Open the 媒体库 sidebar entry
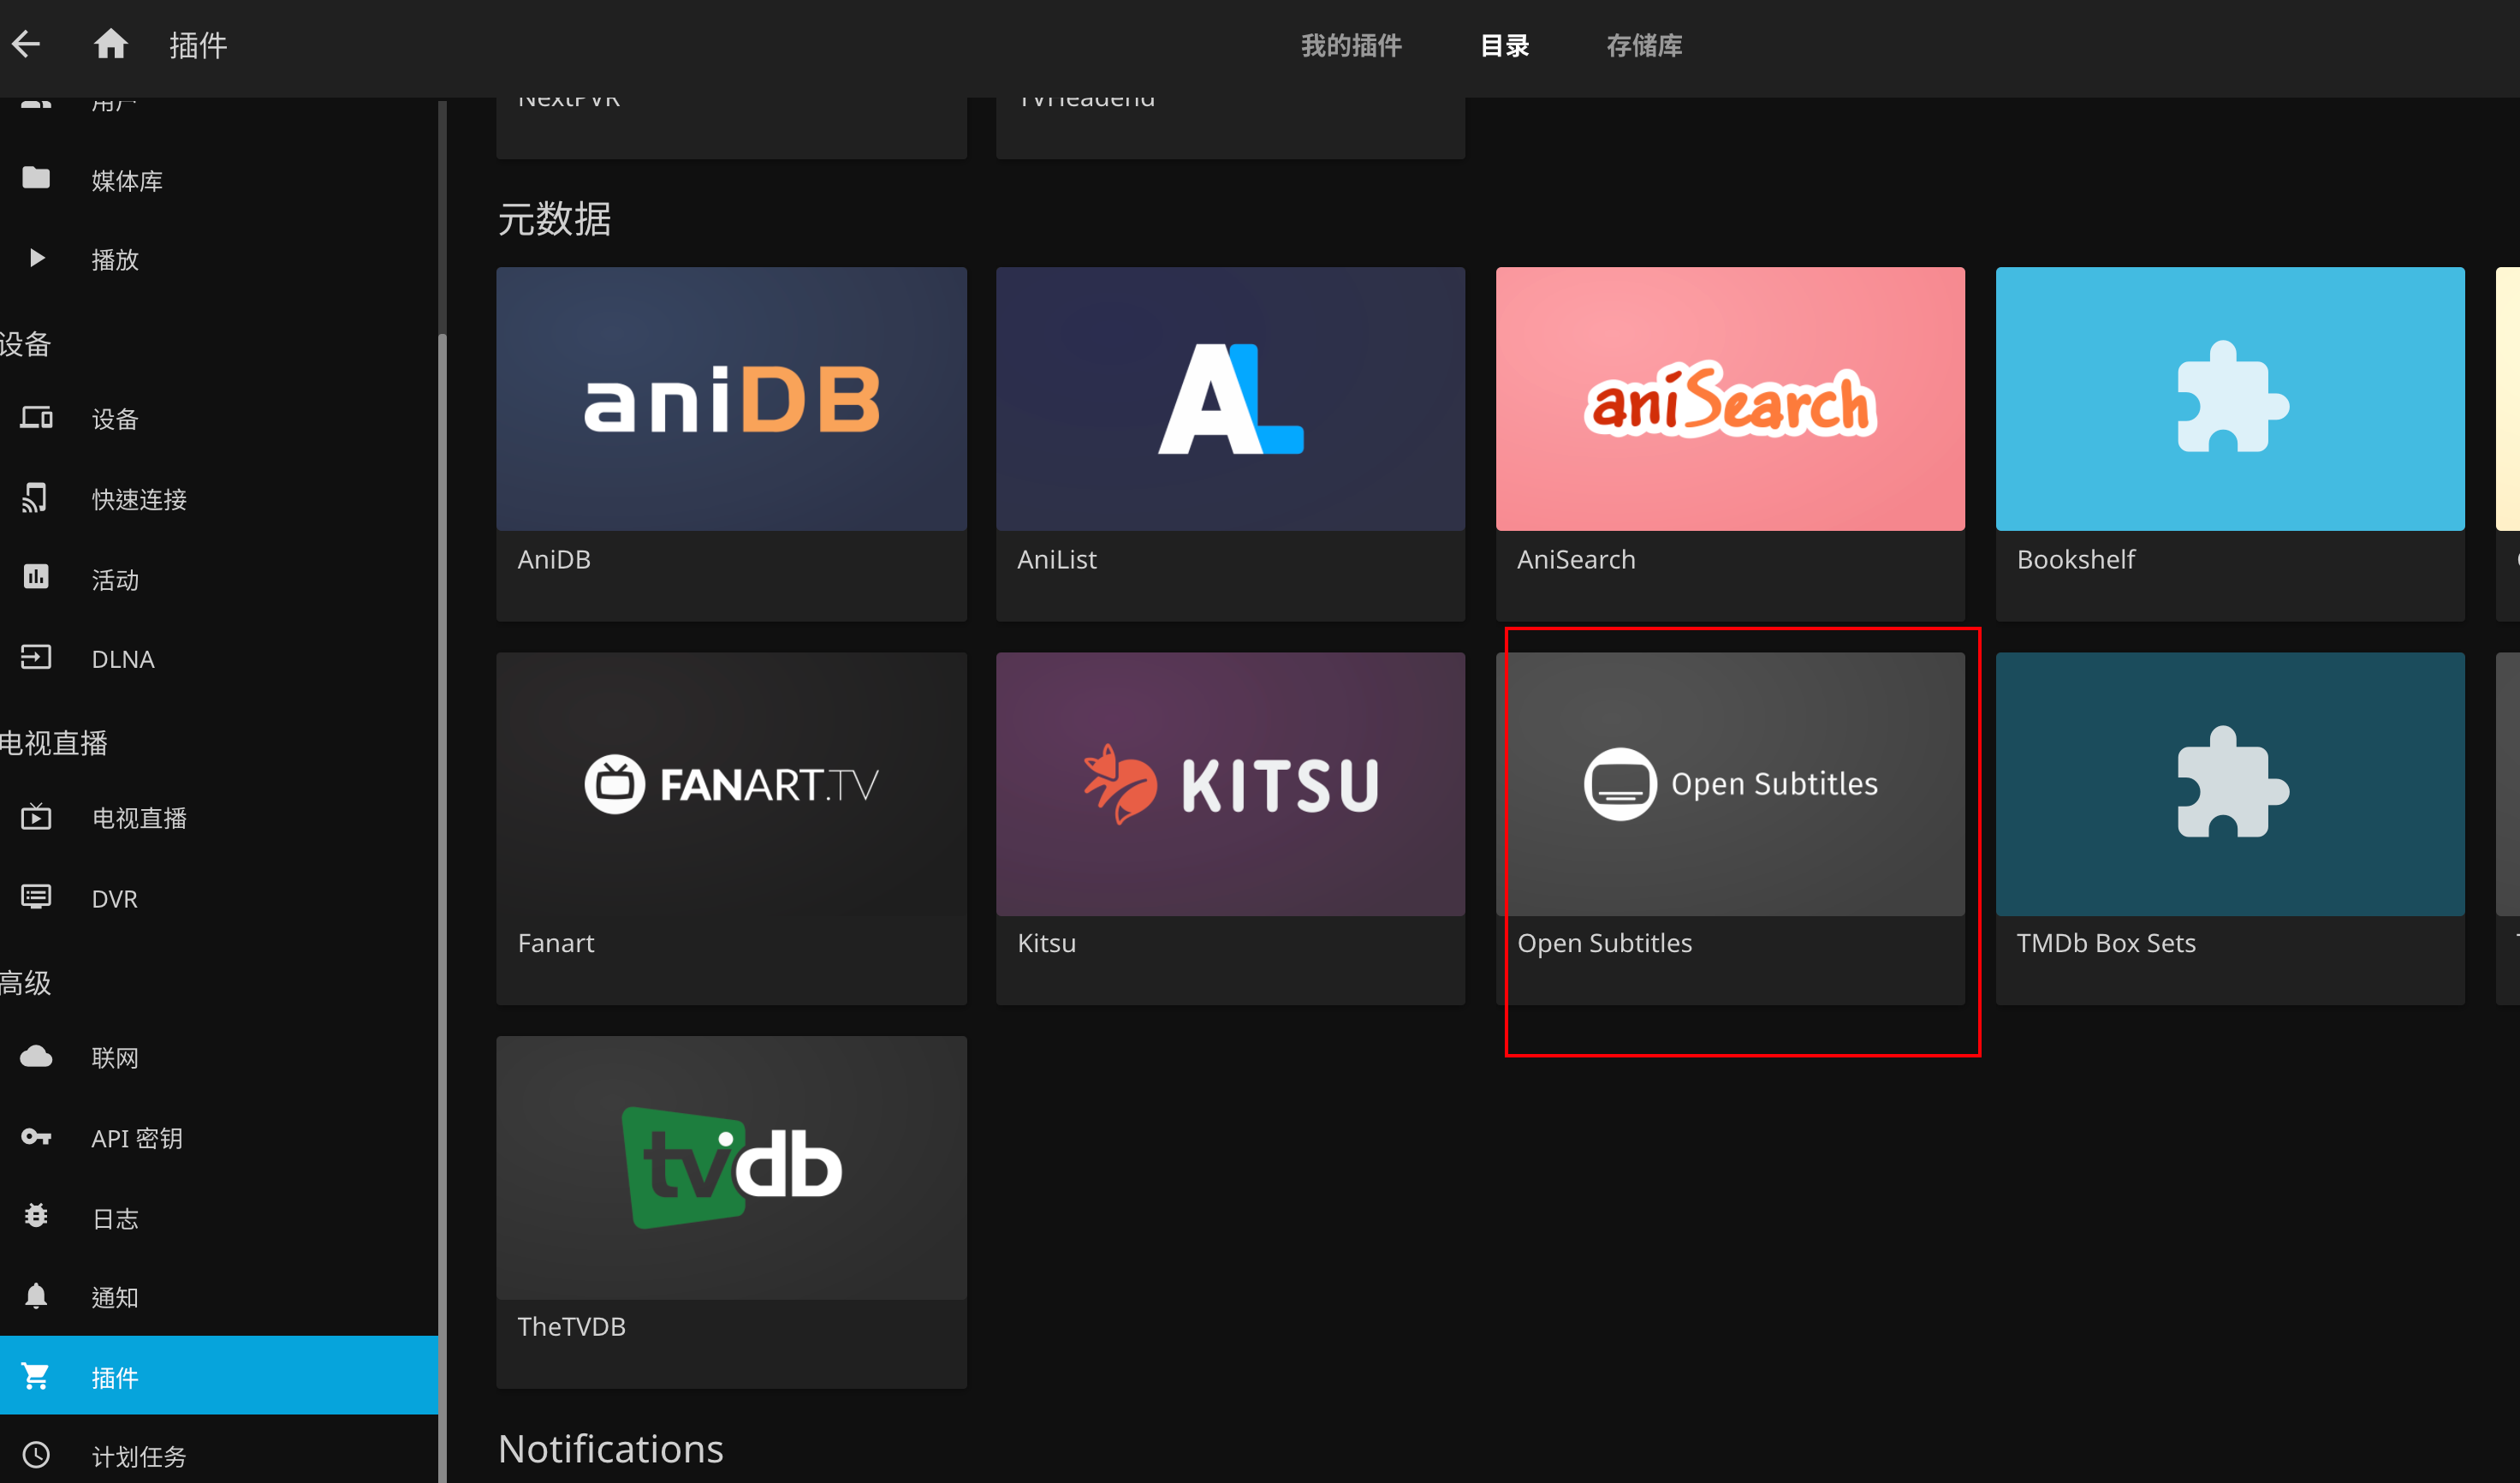The image size is (2520, 1483). [x=219, y=180]
